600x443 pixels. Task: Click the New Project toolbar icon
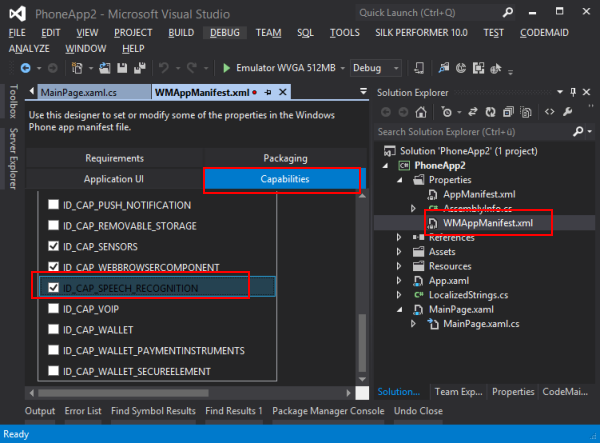pos(77,68)
